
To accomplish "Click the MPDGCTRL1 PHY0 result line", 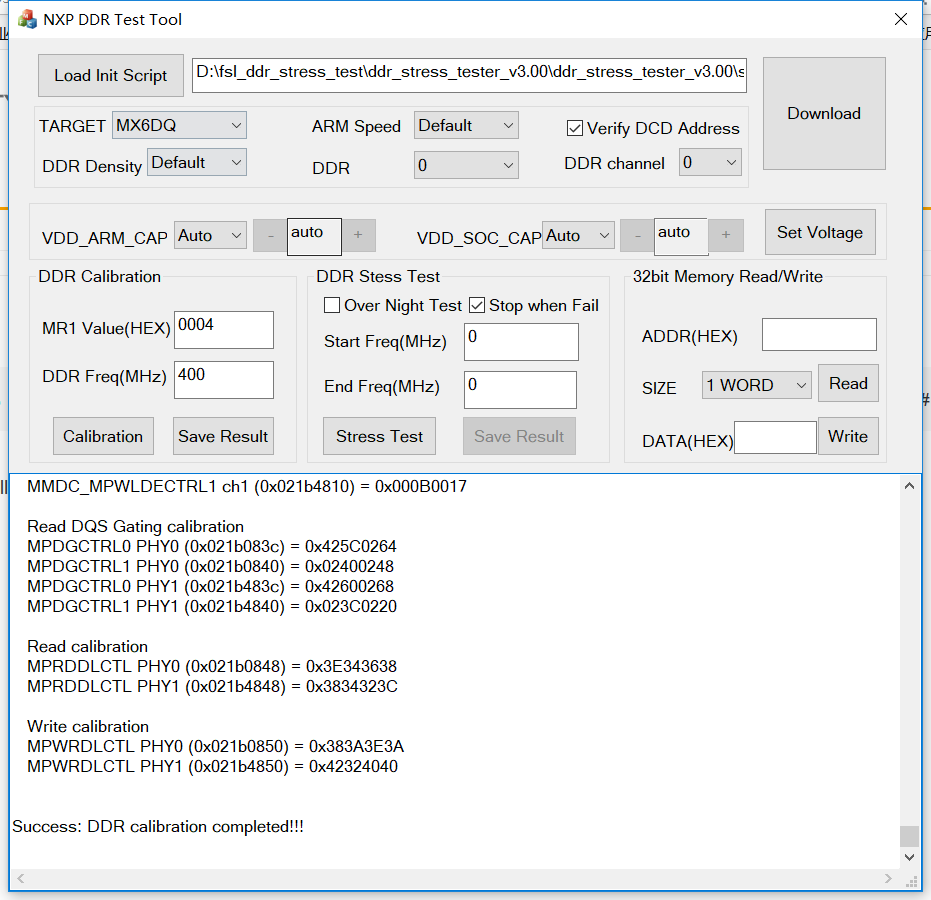I will point(211,566).
